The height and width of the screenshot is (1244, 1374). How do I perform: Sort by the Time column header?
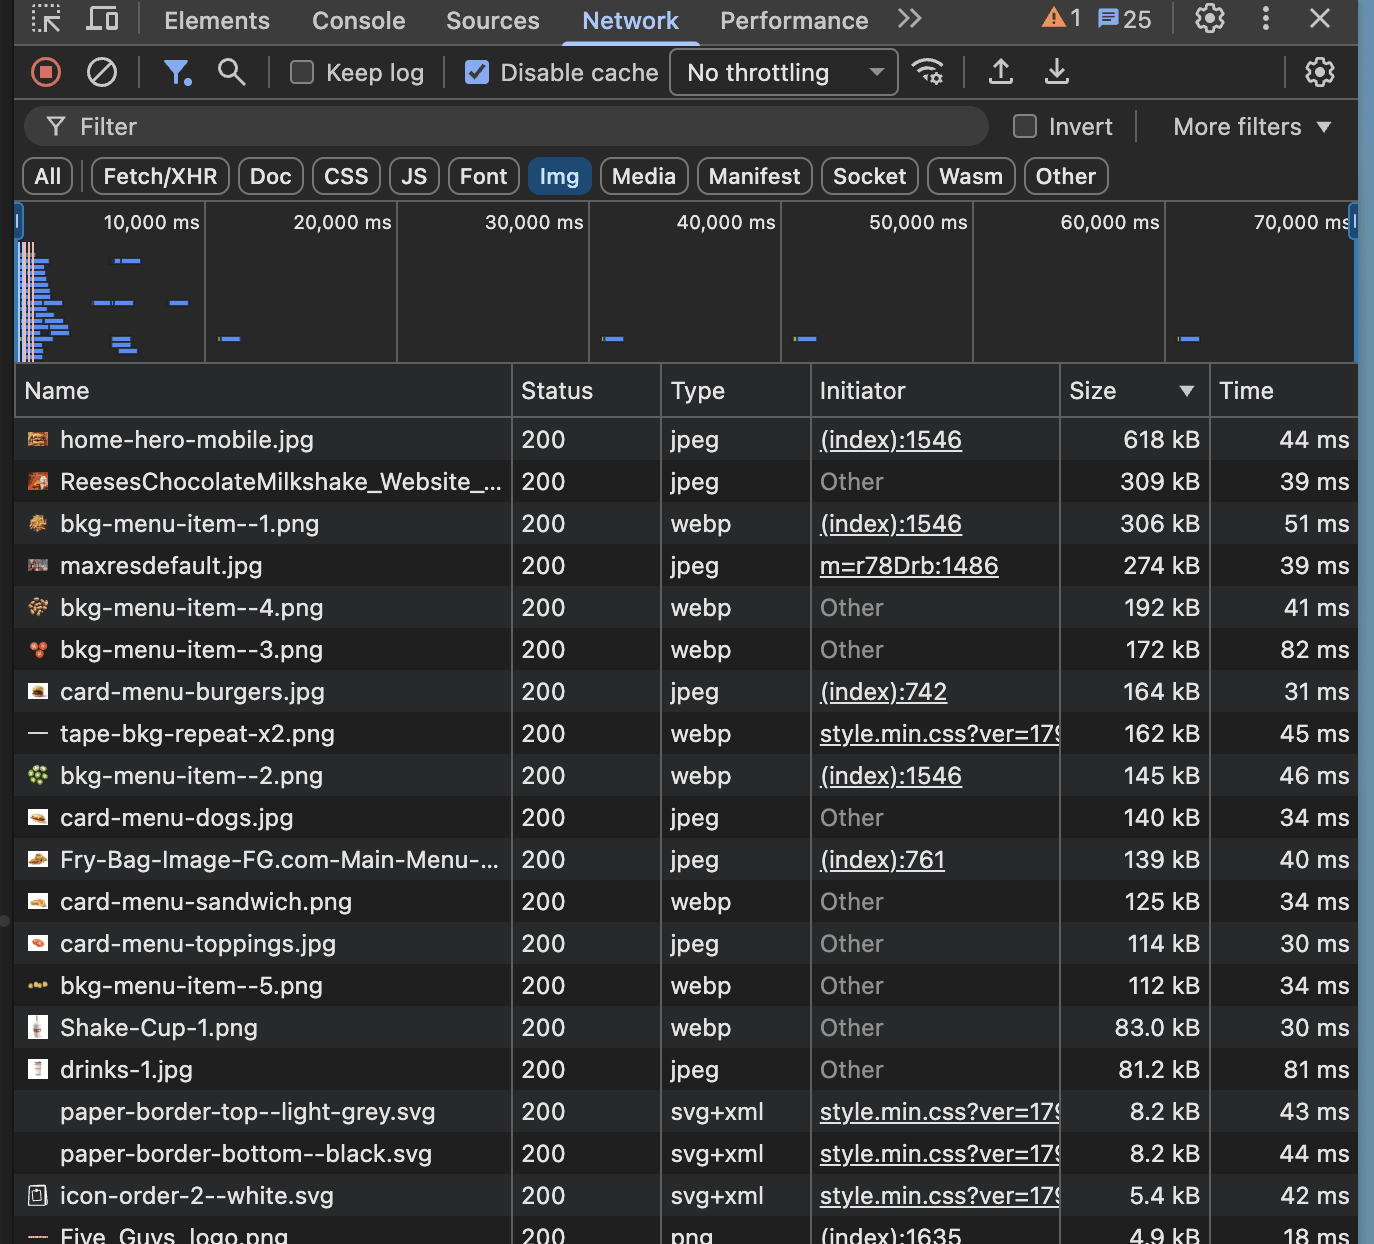point(1284,391)
